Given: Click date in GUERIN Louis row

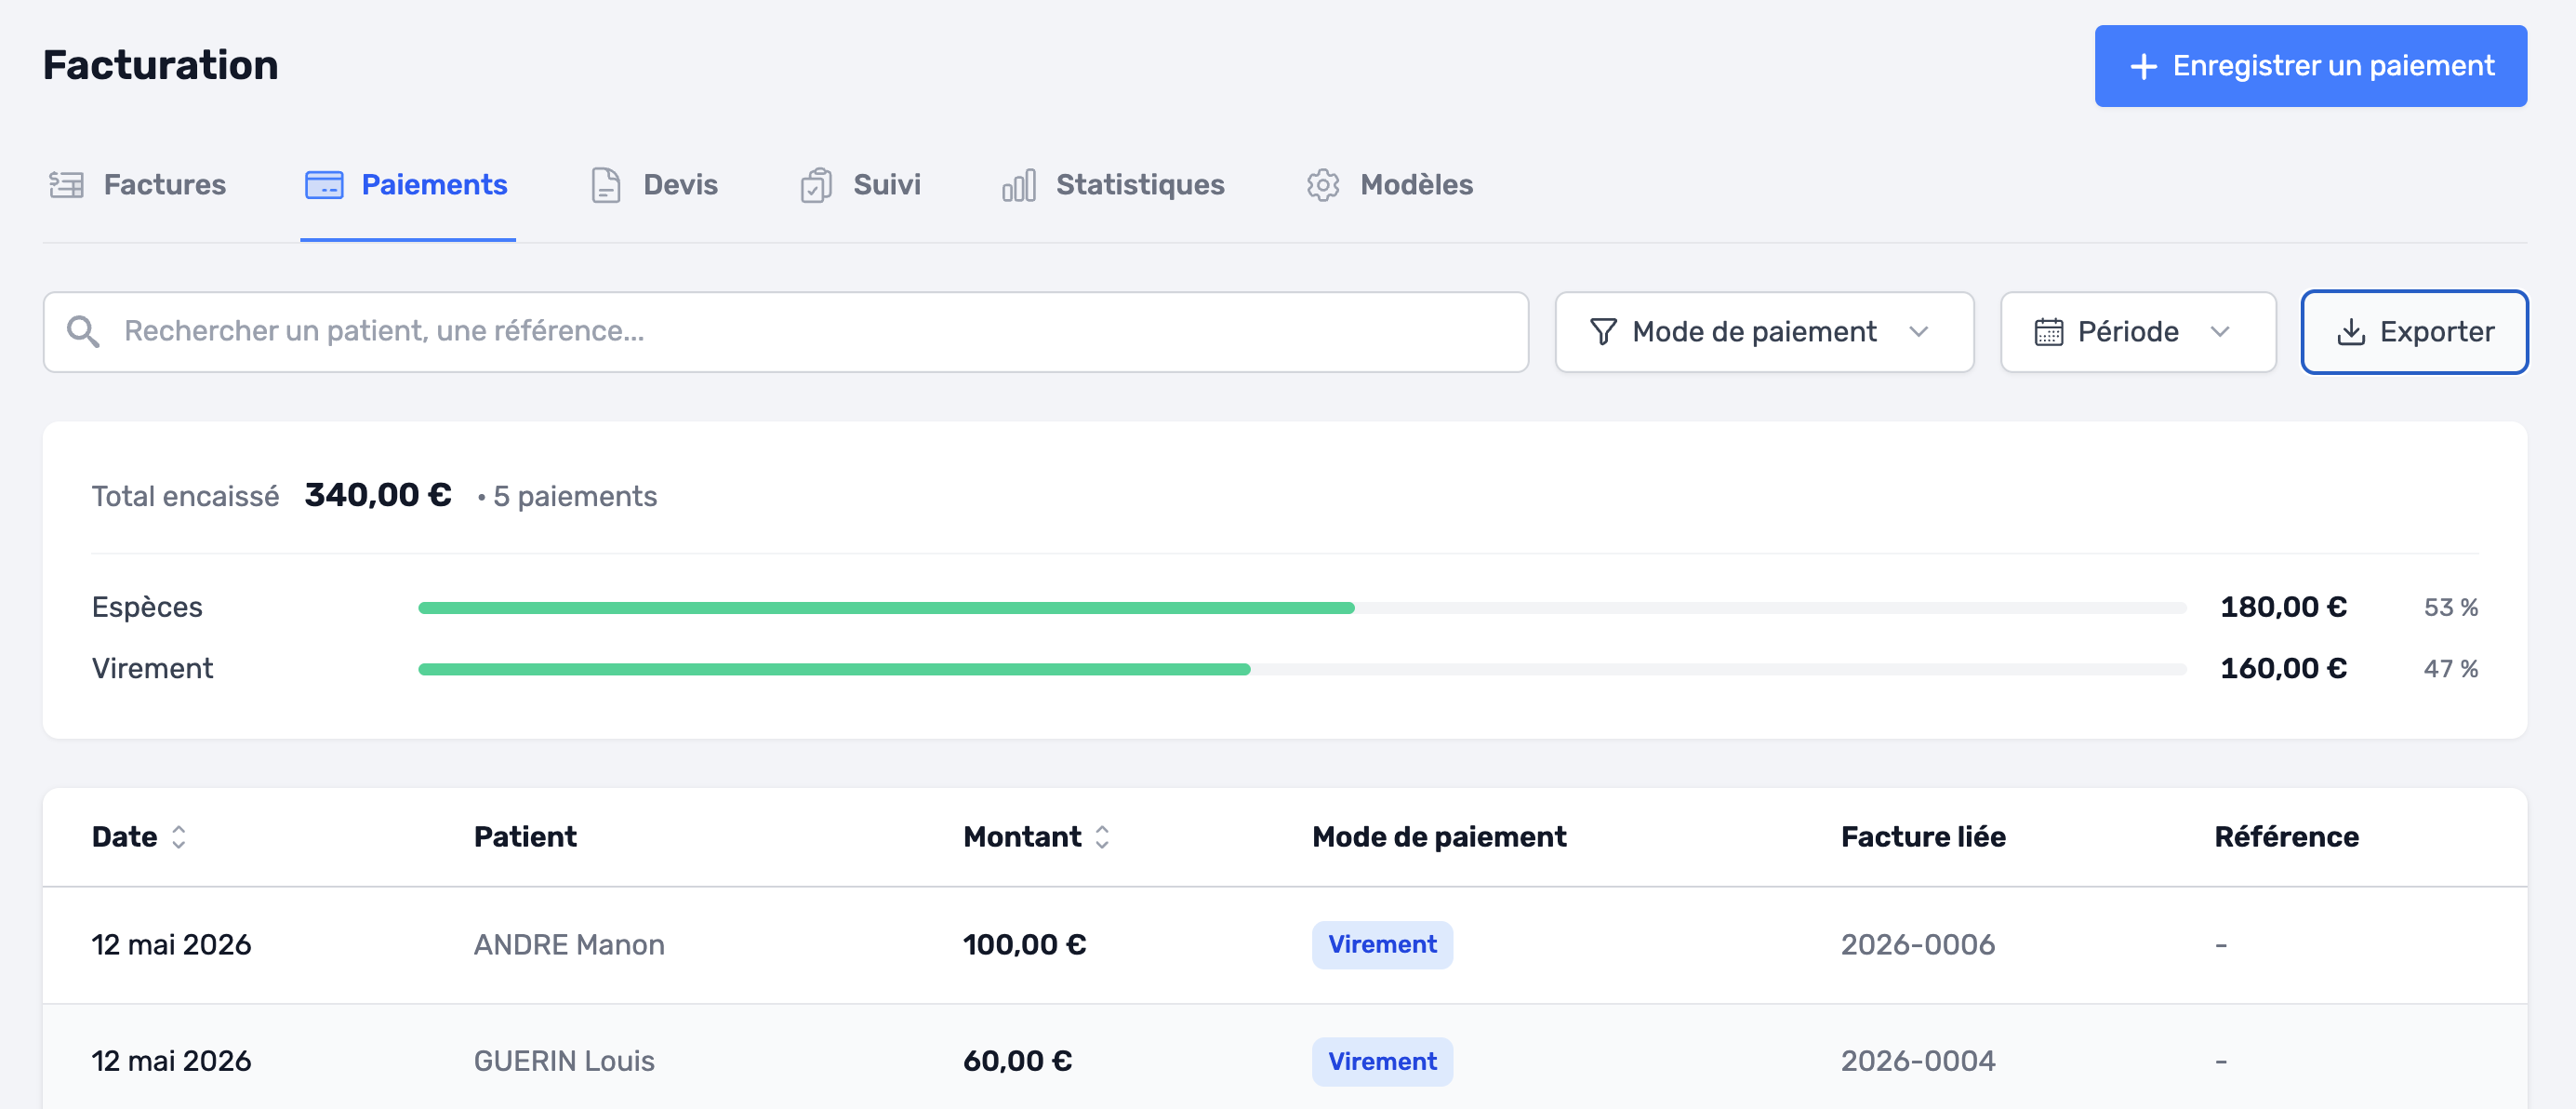Looking at the screenshot, I should 171,1061.
